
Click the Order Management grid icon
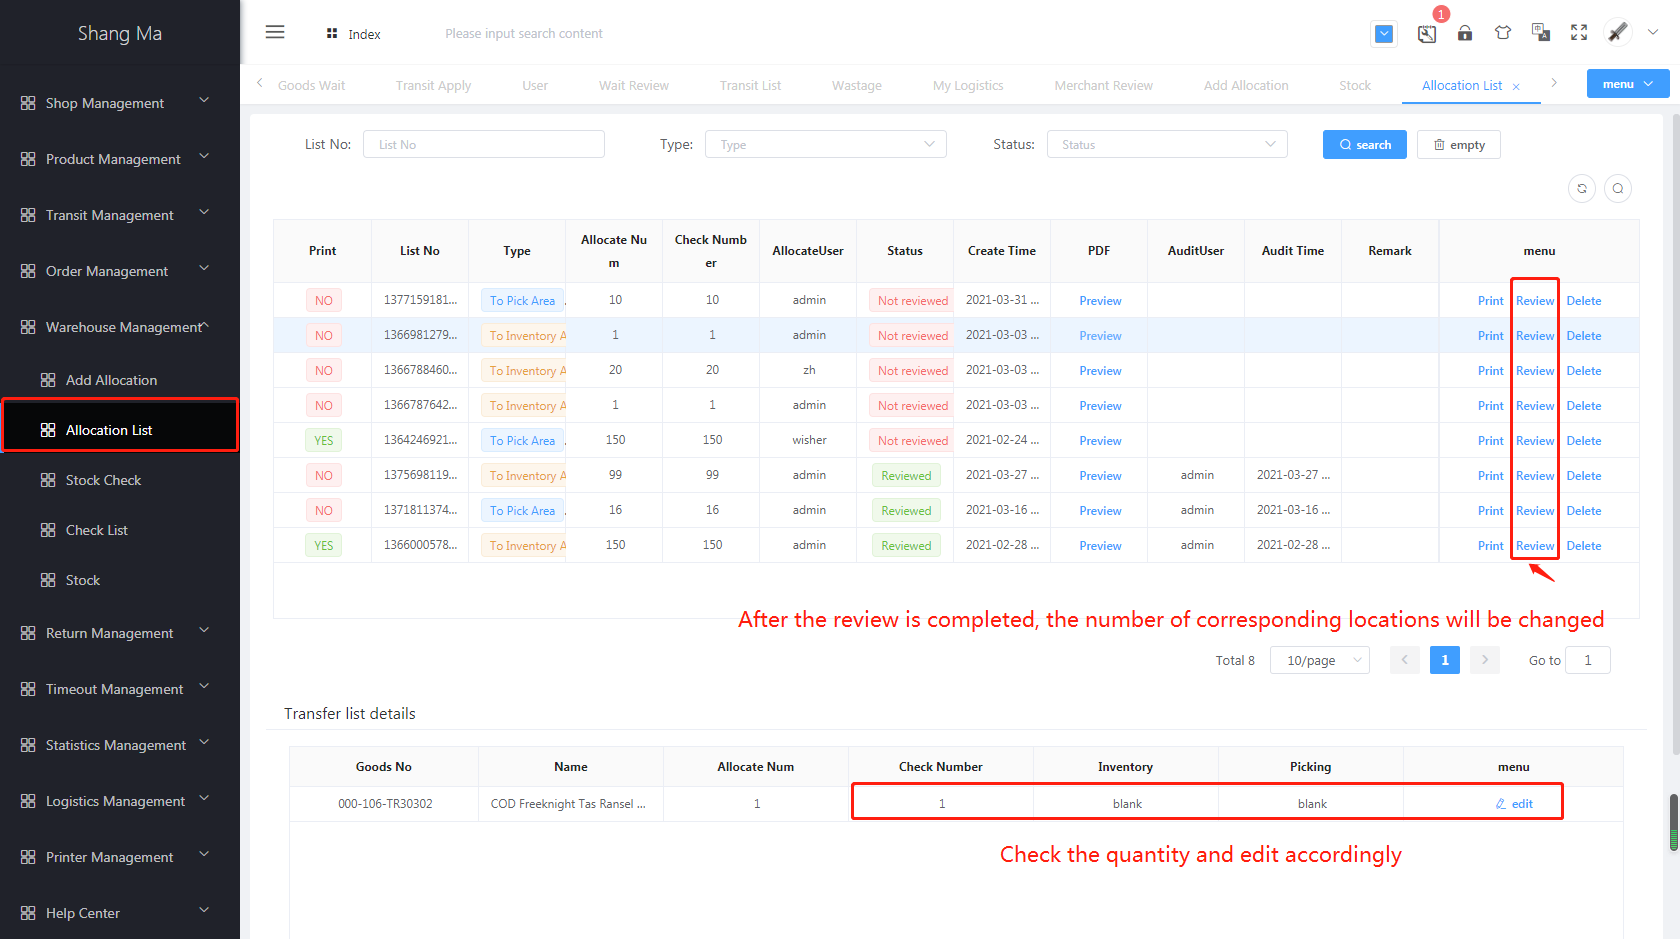(28, 271)
